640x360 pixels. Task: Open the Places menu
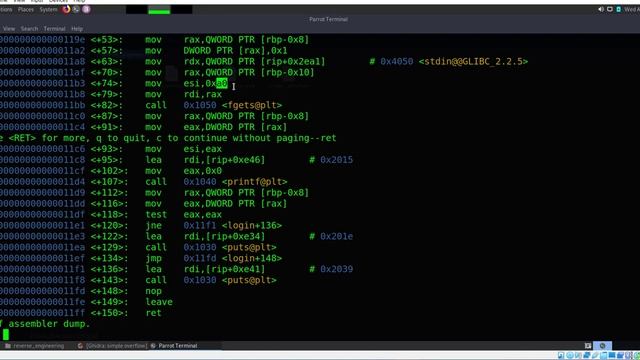[26, 9]
